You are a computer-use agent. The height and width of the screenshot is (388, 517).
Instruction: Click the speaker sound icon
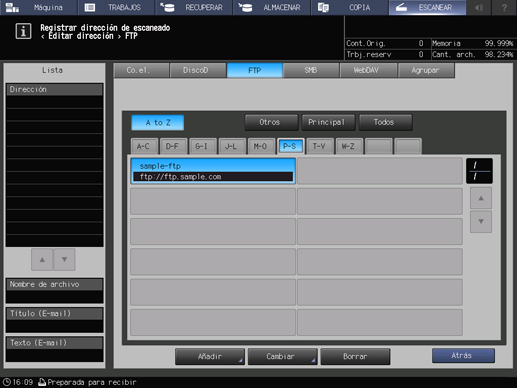479,7
